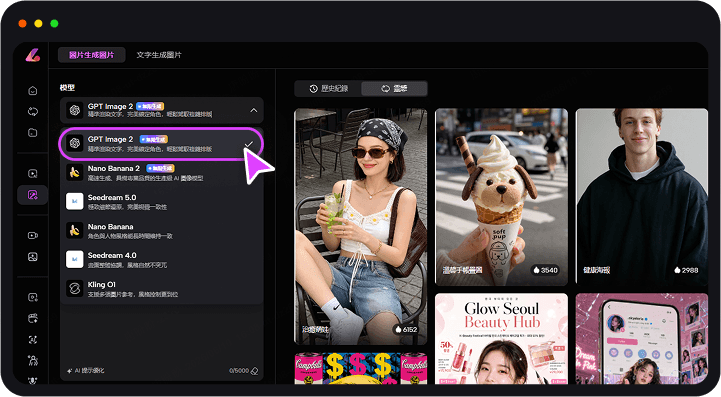The width and height of the screenshot is (721, 397).
Task: Open the home icon in sidebar
Action: (33, 91)
